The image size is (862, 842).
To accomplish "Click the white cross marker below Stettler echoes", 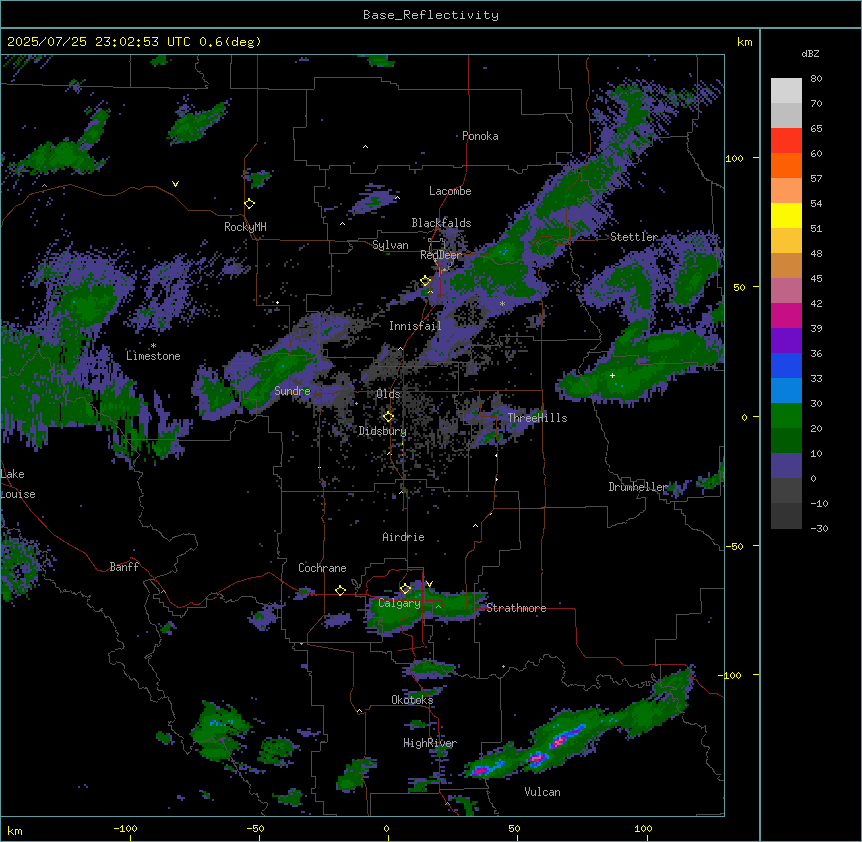I will tap(612, 375).
